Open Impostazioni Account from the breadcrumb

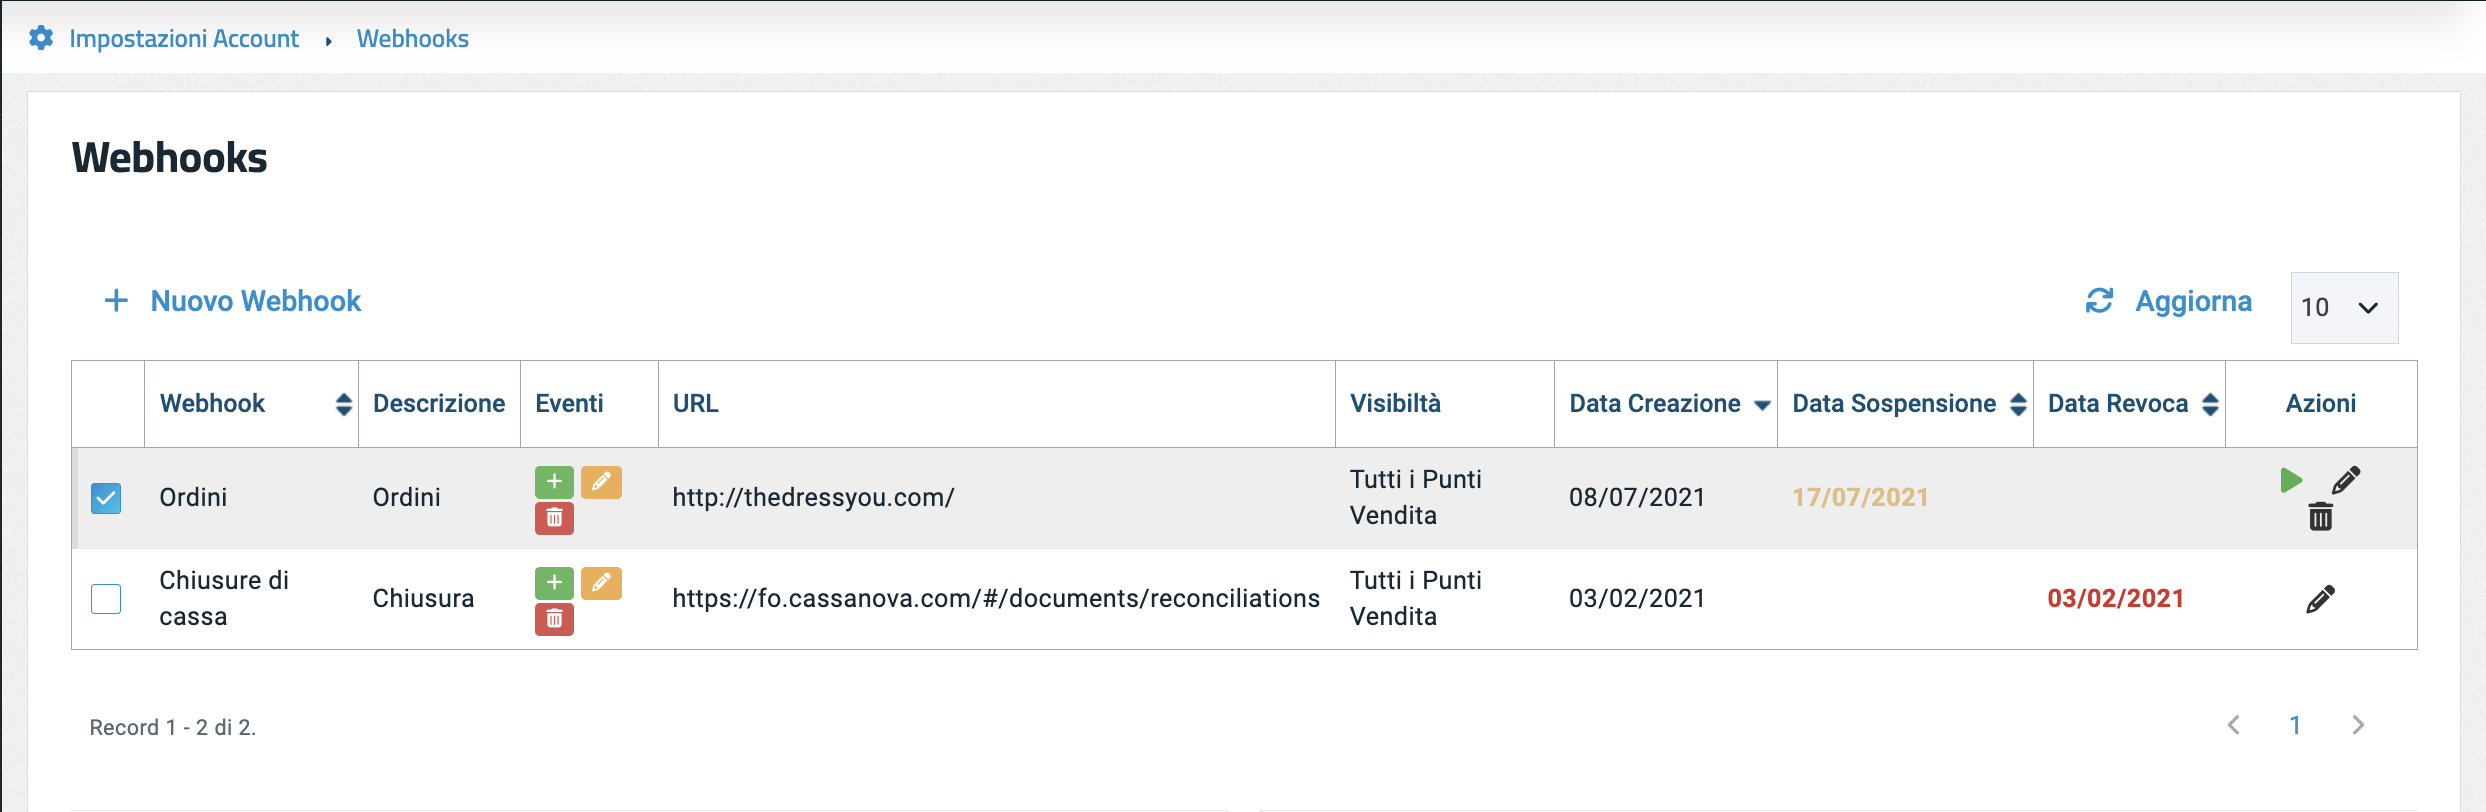click(x=184, y=38)
